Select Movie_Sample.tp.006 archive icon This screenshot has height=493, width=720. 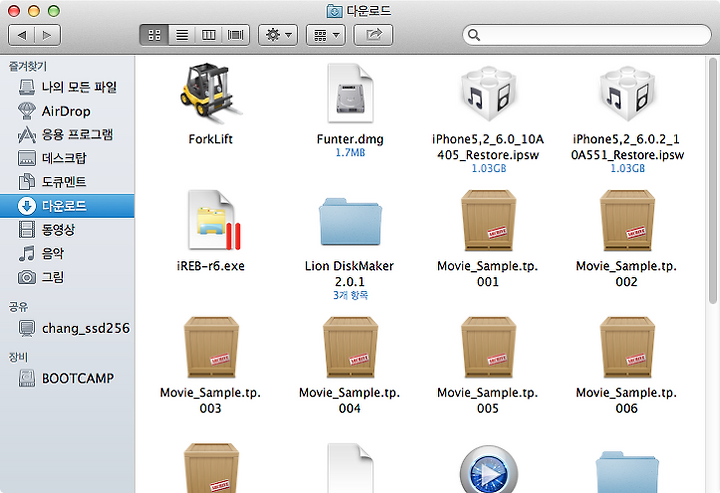click(627, 347)
